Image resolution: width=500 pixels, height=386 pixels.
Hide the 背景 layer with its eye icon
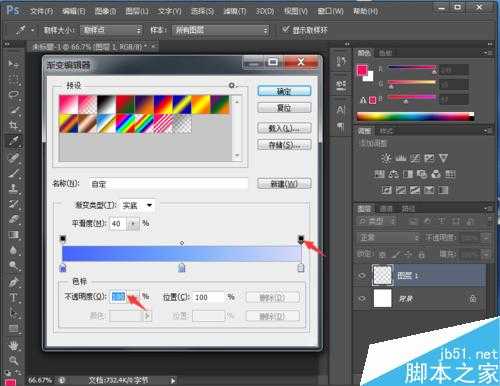click(x=362, y=298)
